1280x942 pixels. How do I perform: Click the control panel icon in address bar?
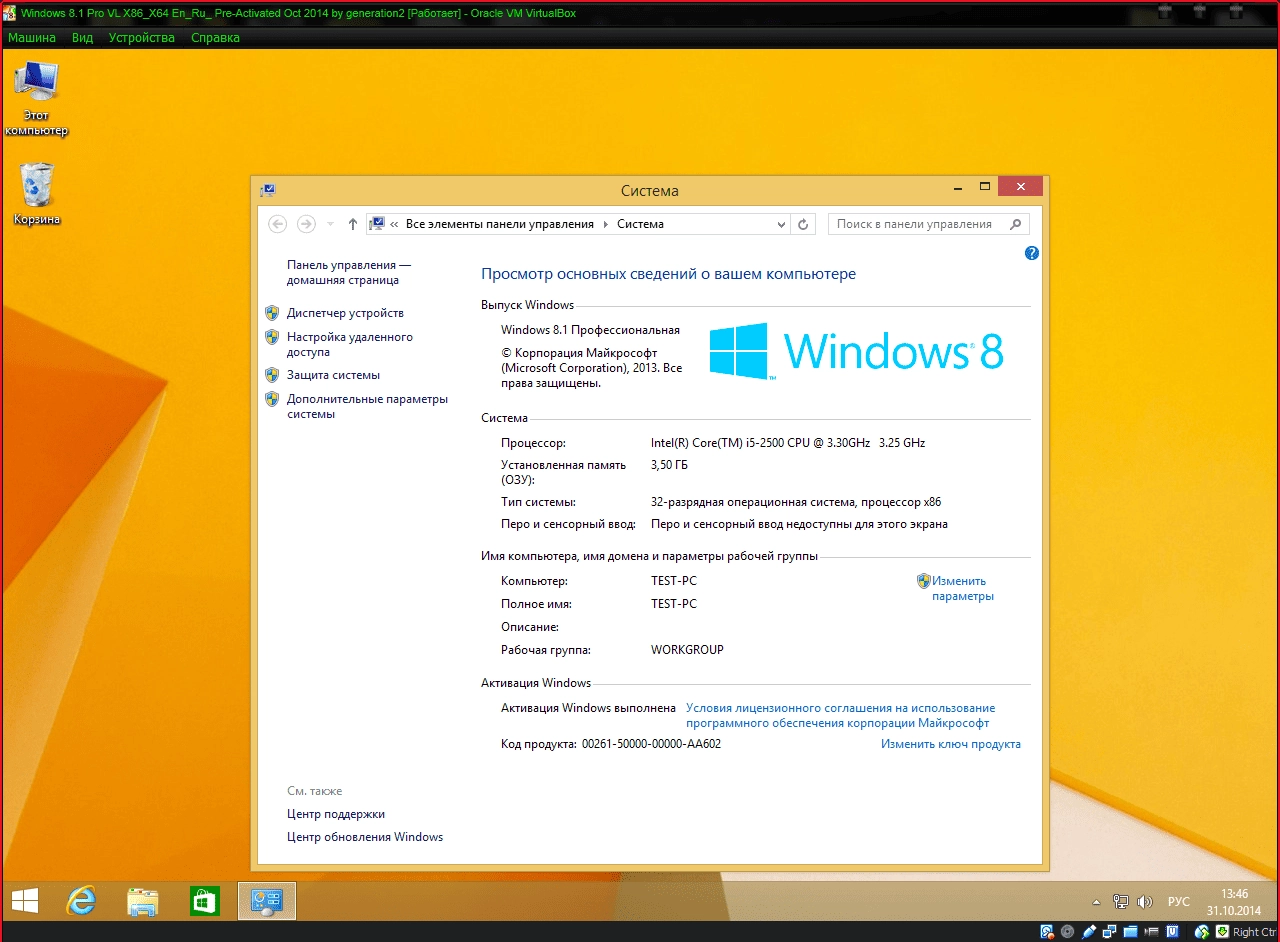pyautogui.click(x=377, y=224)
